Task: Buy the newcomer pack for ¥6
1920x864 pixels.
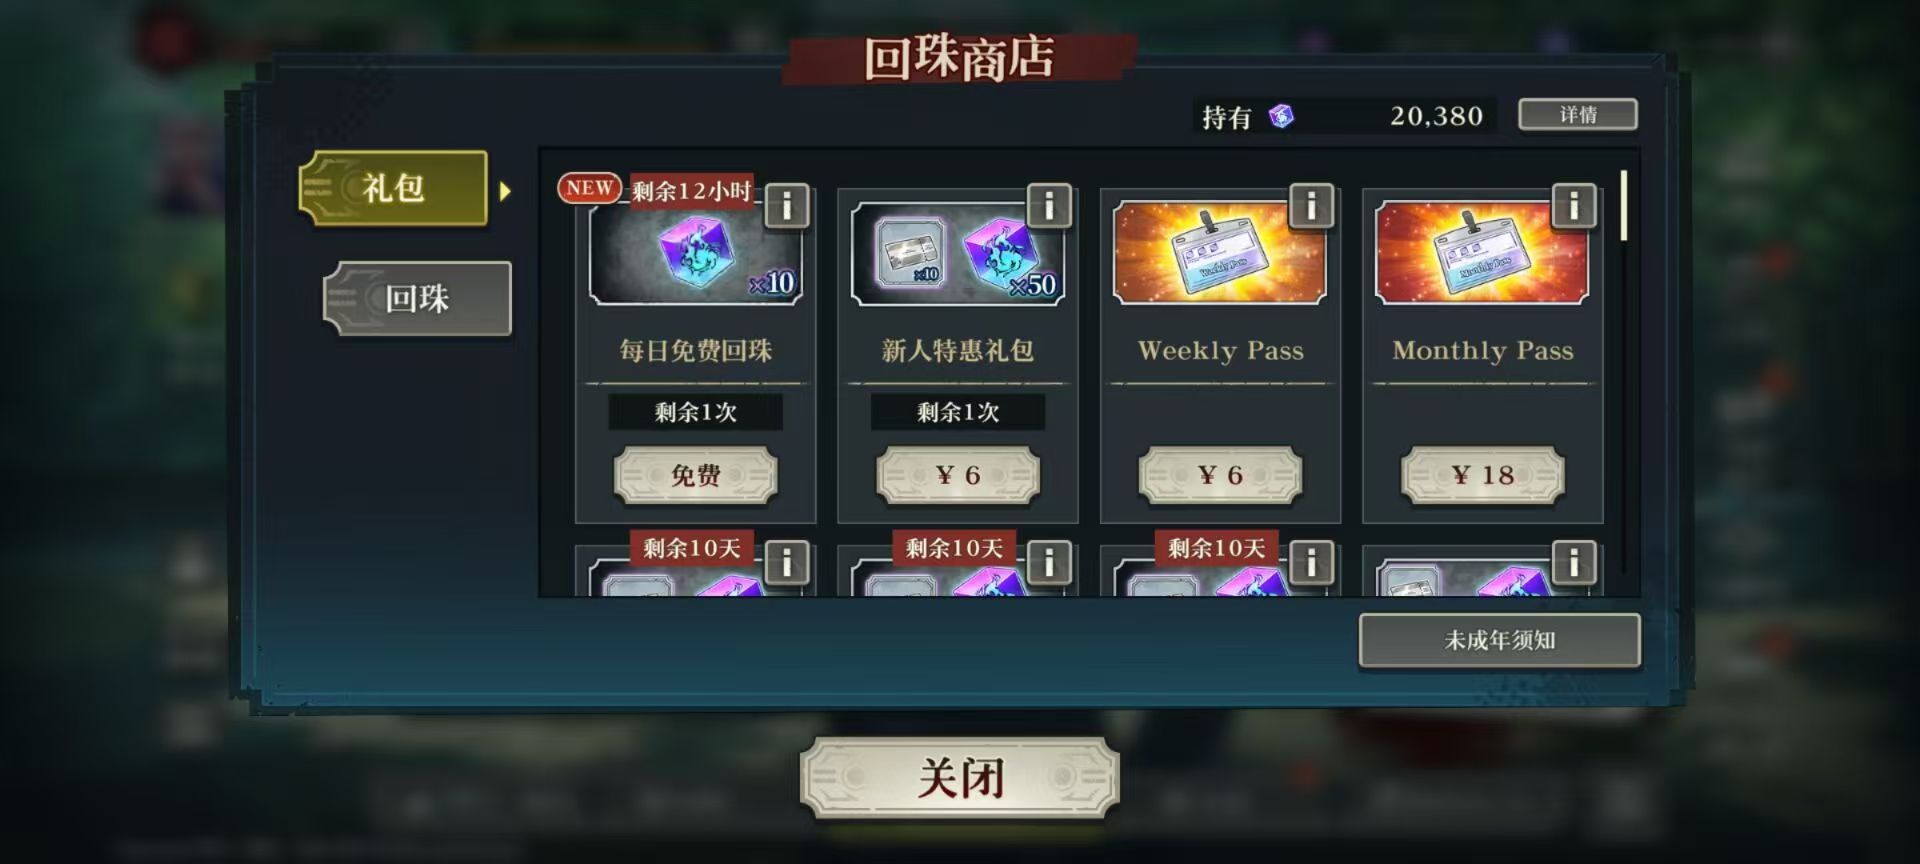Action: pos(958,475)
